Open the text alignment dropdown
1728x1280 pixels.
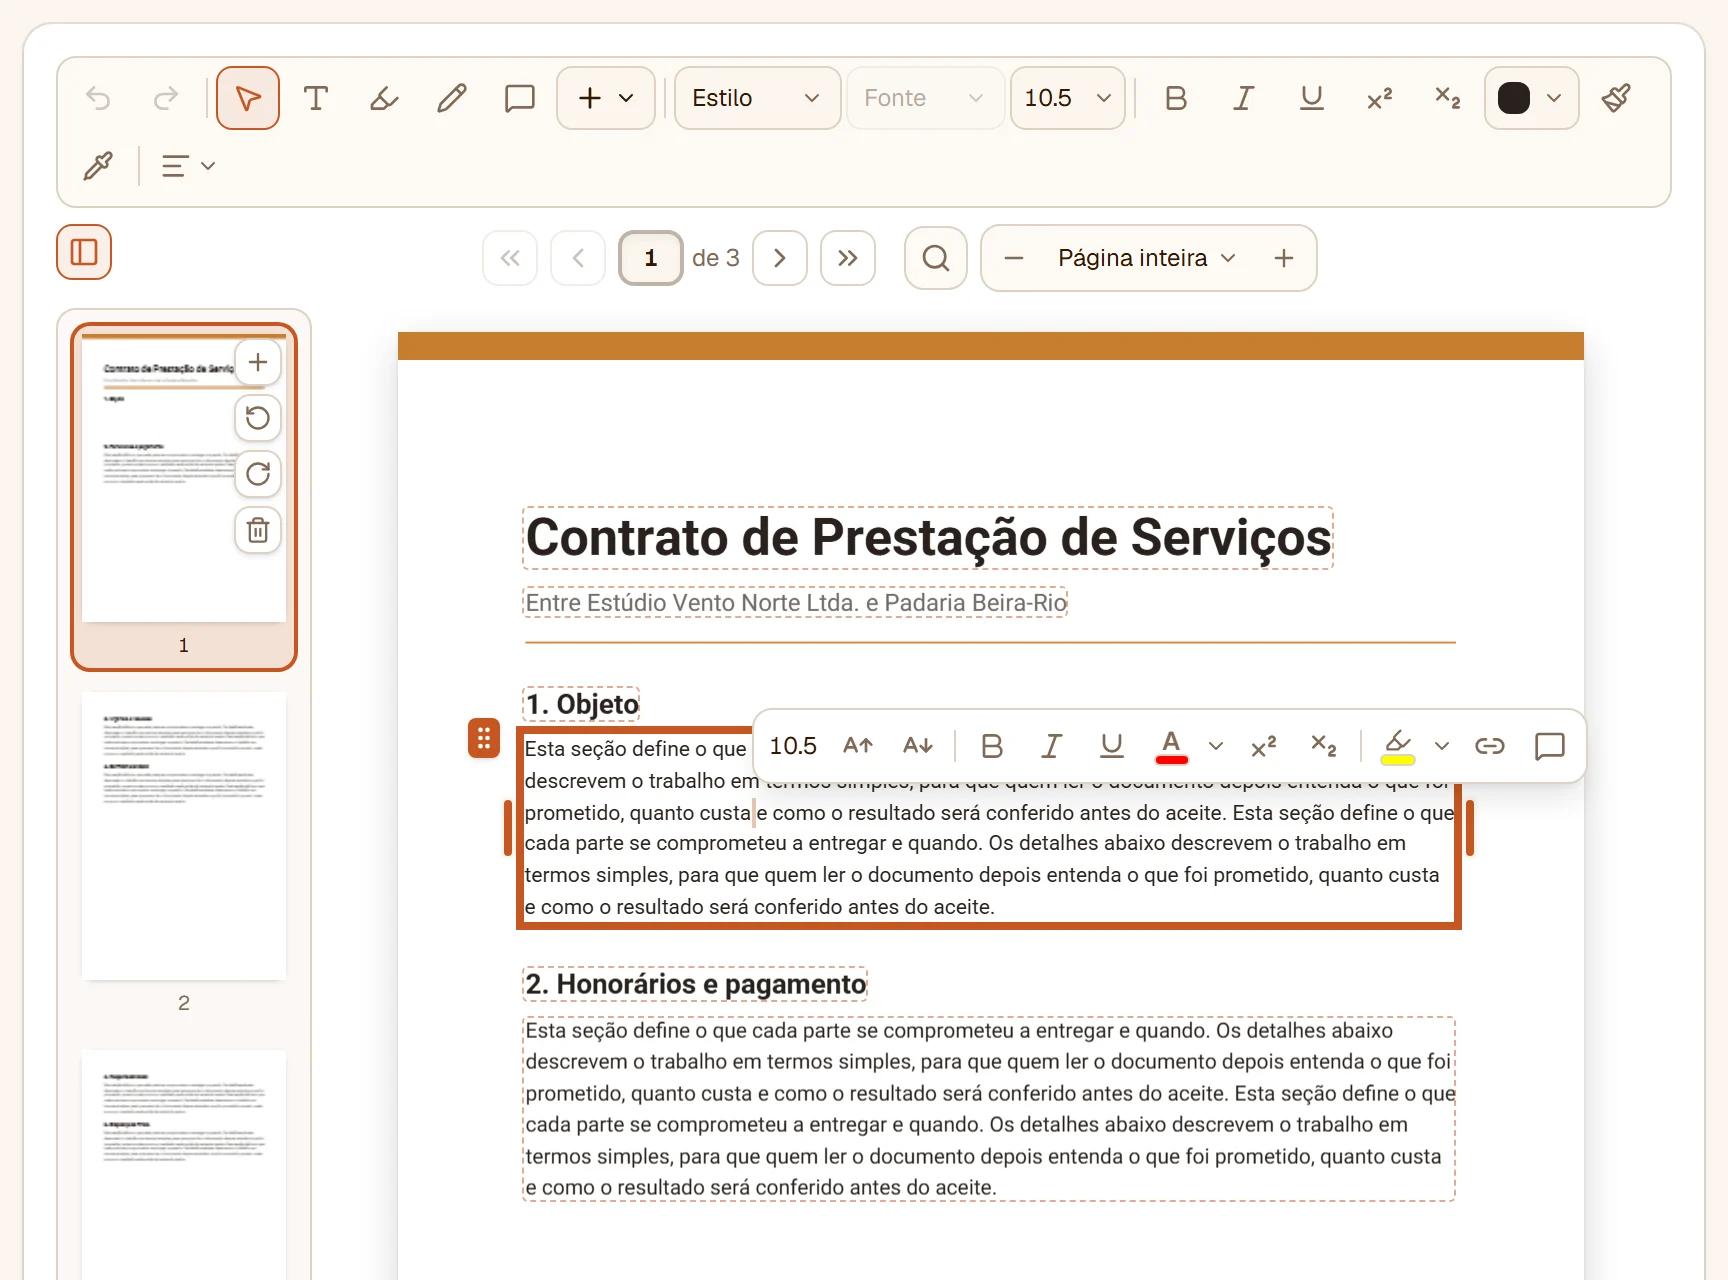coord(189,166)
